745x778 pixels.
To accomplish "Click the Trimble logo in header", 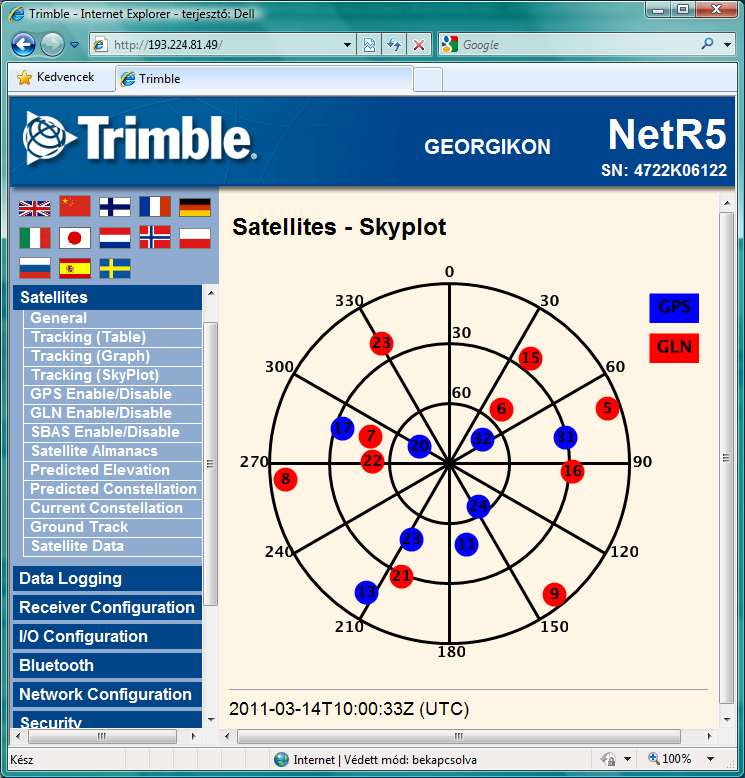I will tap(139, 137).
